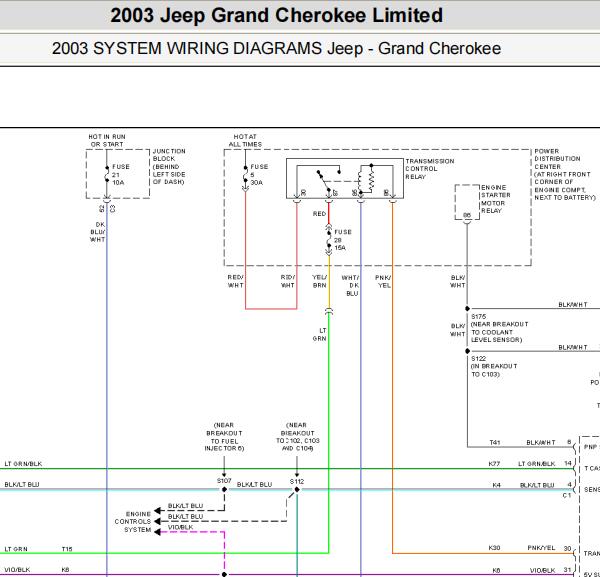Click the 'K30' circuit code

coord(494,548)
